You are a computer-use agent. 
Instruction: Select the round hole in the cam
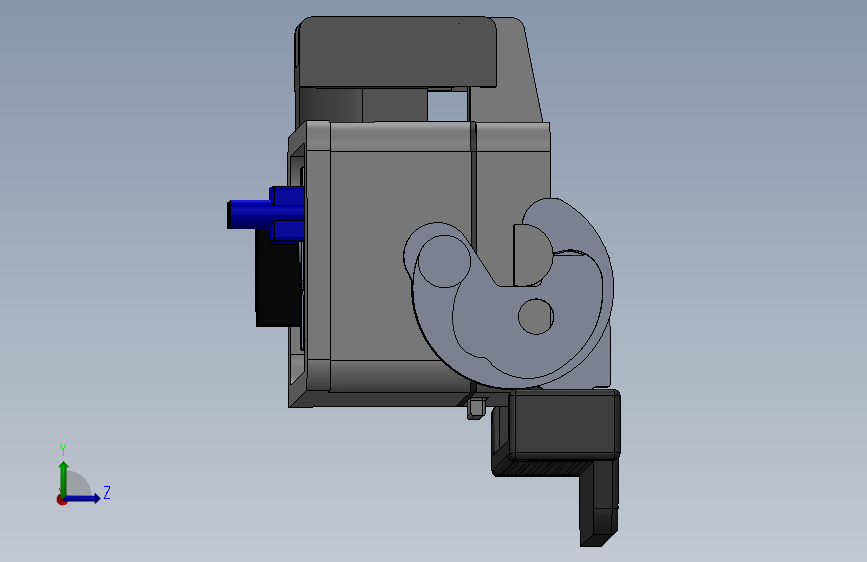pos(536,316)
